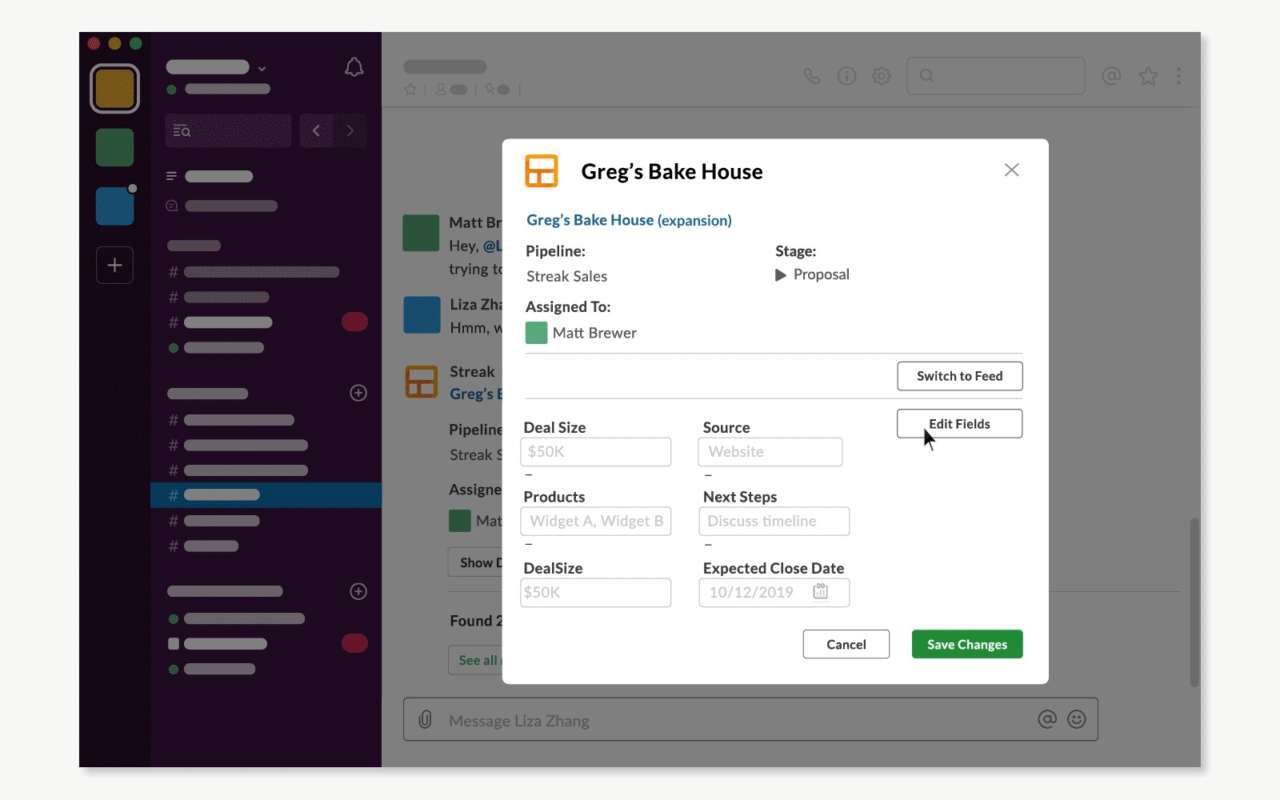Switch to the green workspace
Image resolution: width=1280 pixels, height=800 pixels.
coord(115,148)
